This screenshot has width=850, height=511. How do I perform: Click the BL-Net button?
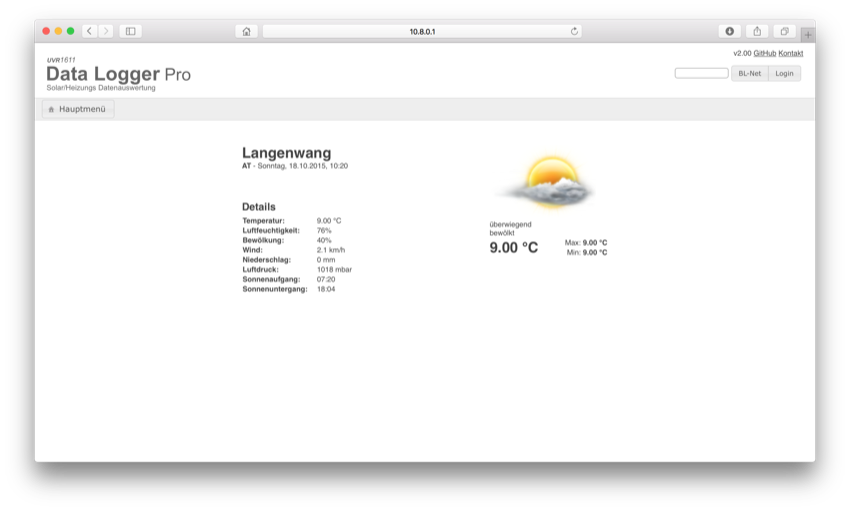point(750,73)
